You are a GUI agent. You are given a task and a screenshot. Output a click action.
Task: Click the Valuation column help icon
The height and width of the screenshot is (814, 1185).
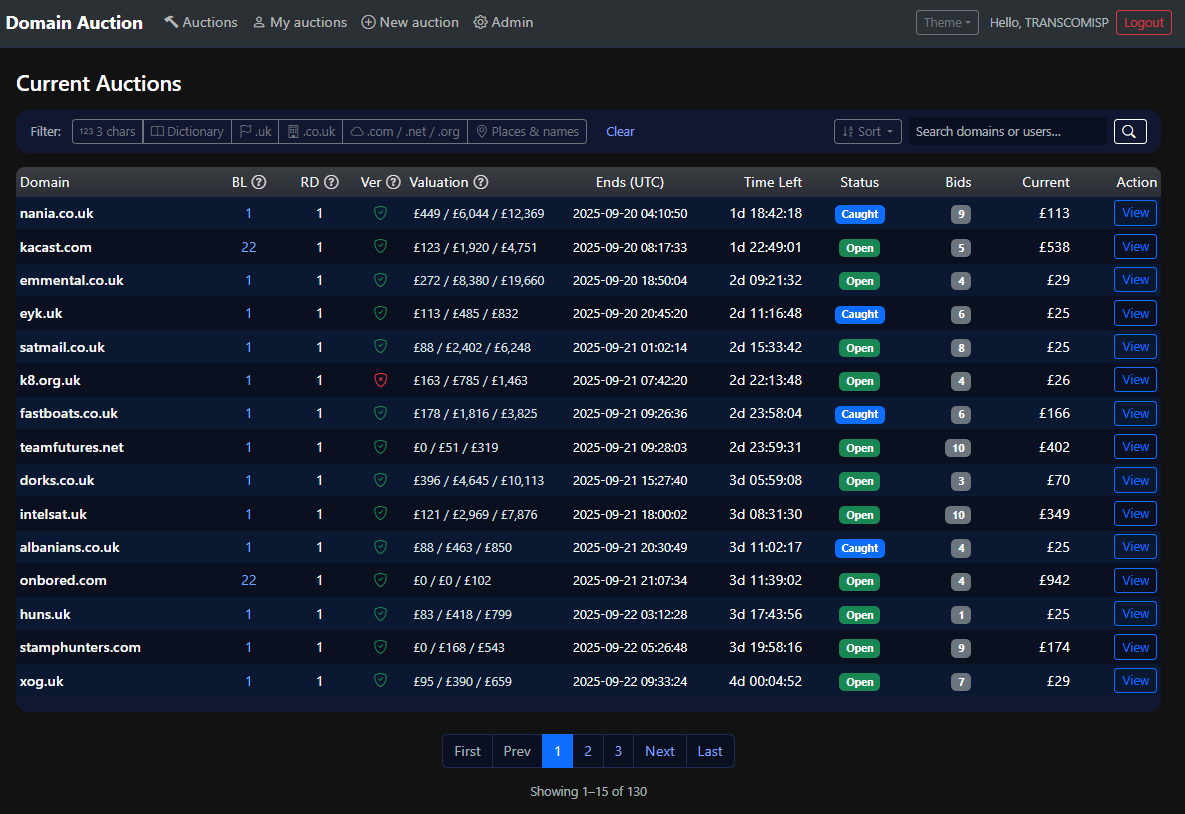click(481, 182)
